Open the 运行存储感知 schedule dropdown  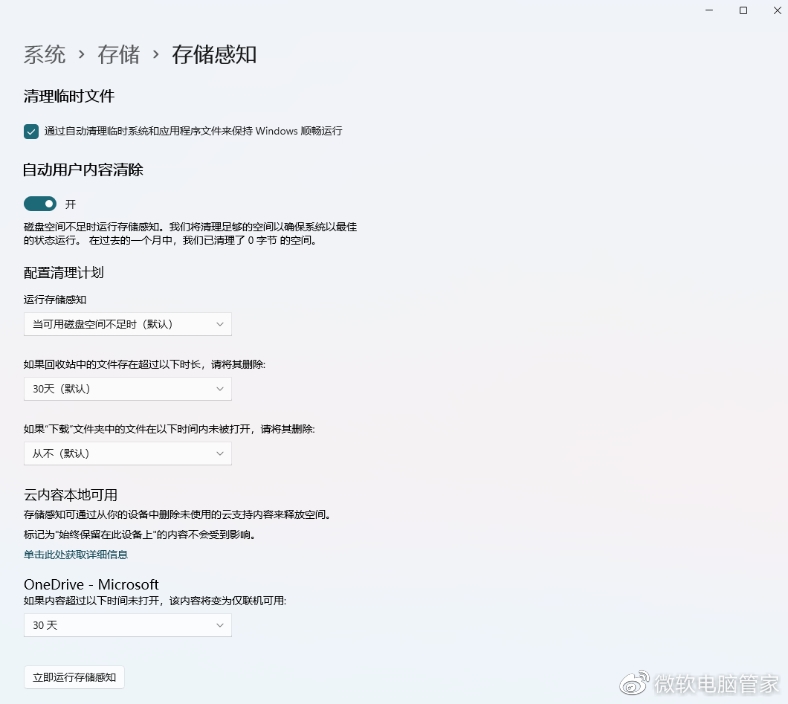pyautogui.click(x=128, y=324)
